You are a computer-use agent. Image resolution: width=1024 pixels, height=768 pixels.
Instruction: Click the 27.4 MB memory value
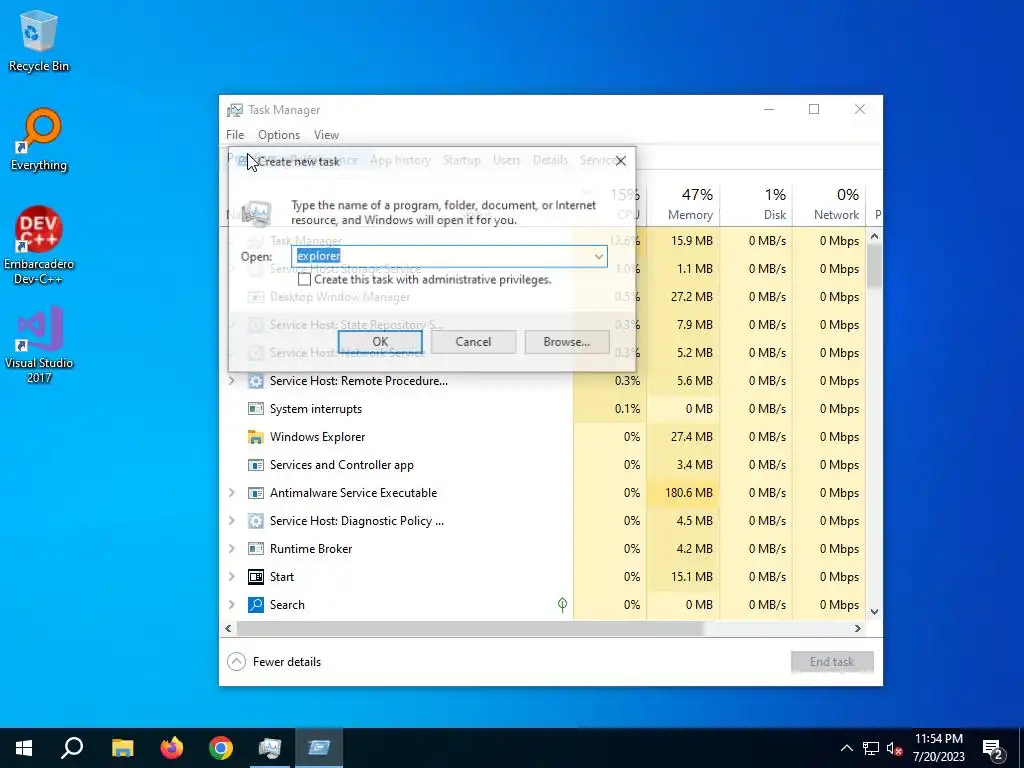pyautogui.click(x=691, y=437)
